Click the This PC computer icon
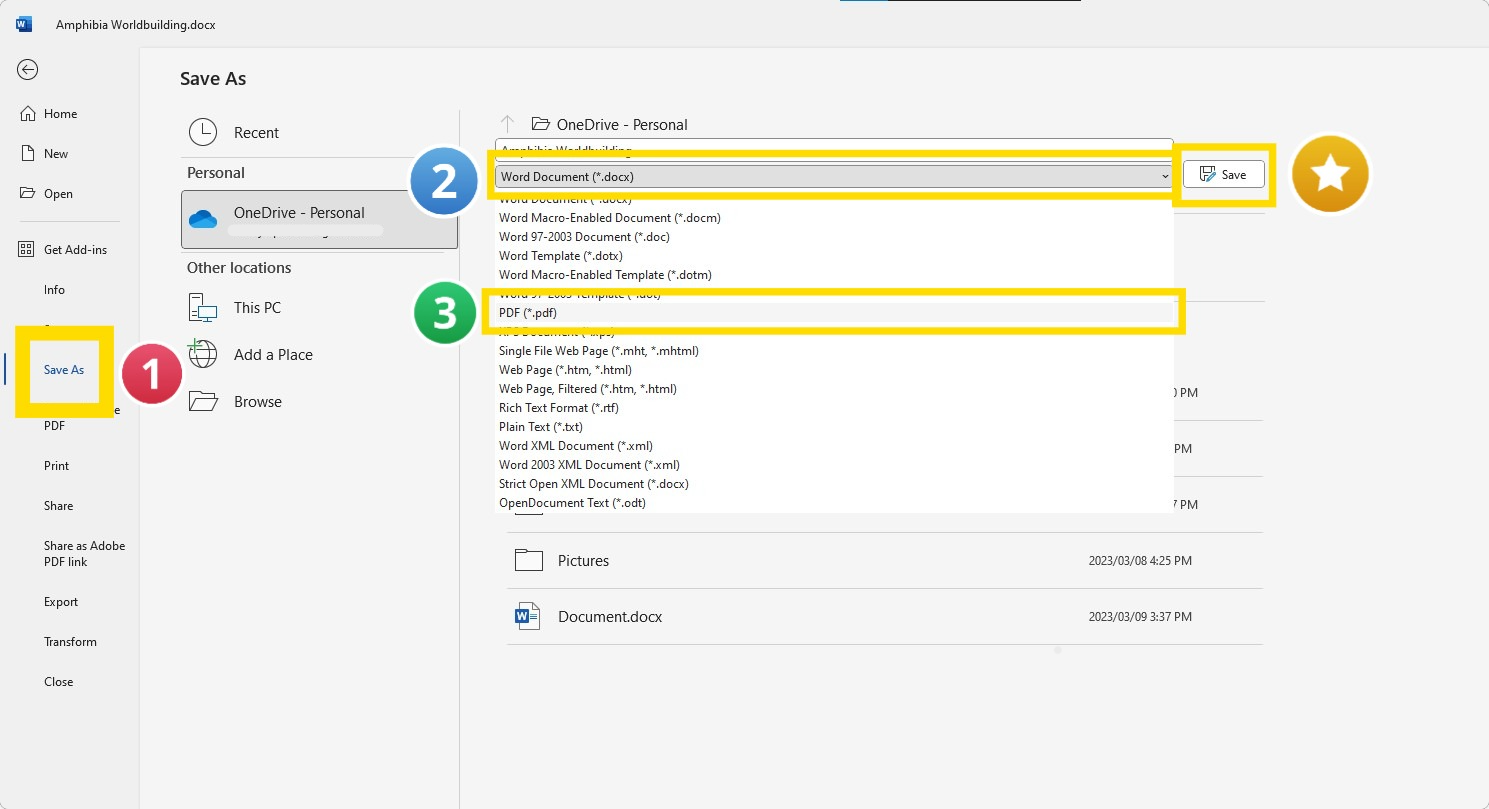Screen dimensions: 1489x809 pos(203,307)
